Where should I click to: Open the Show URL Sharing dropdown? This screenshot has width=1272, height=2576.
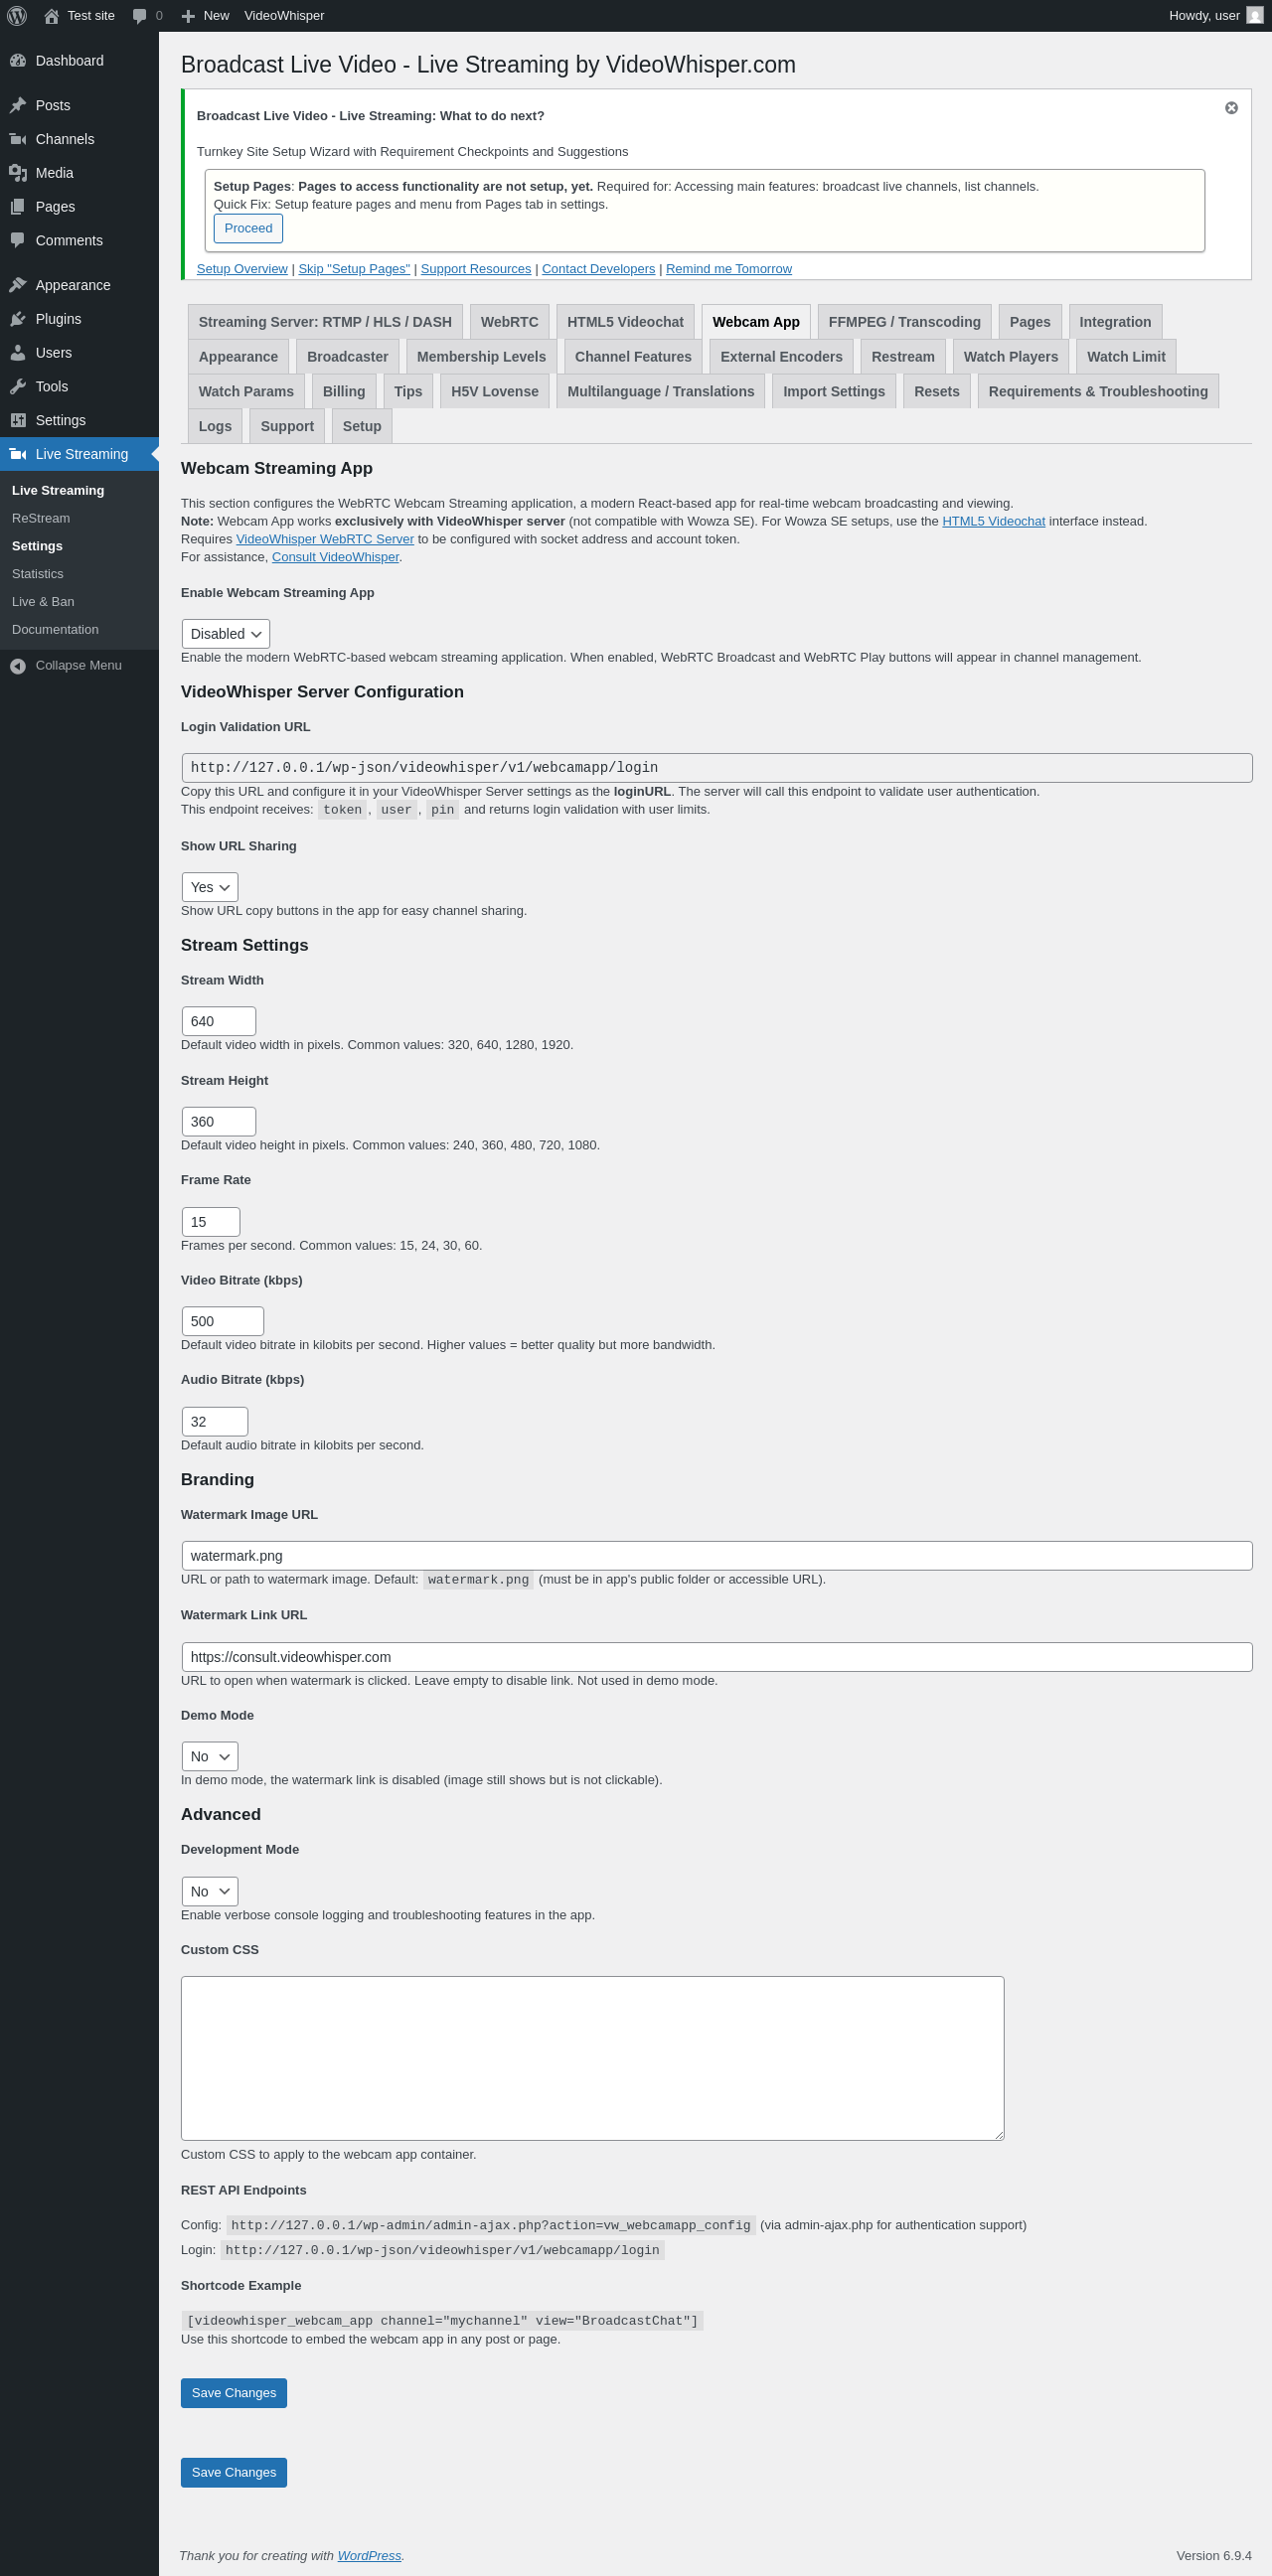(210, 887)
